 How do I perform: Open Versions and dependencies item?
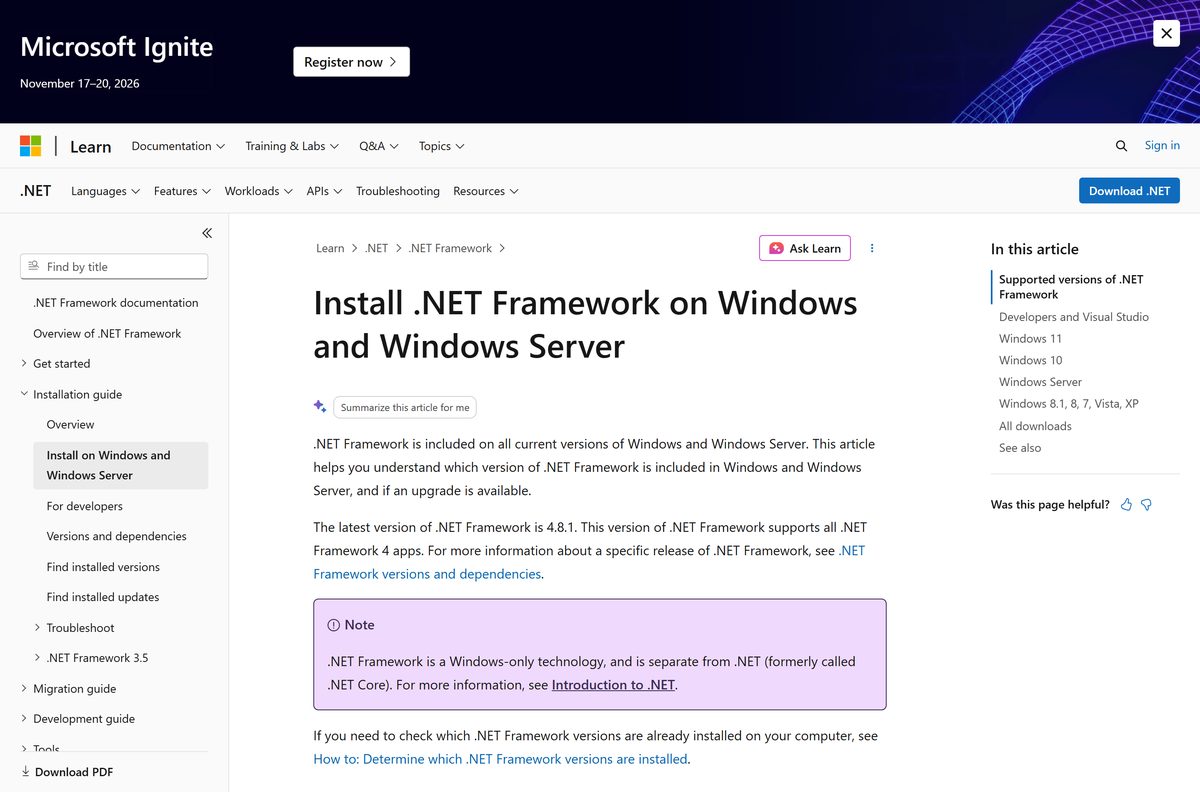(x=116, y=536)
